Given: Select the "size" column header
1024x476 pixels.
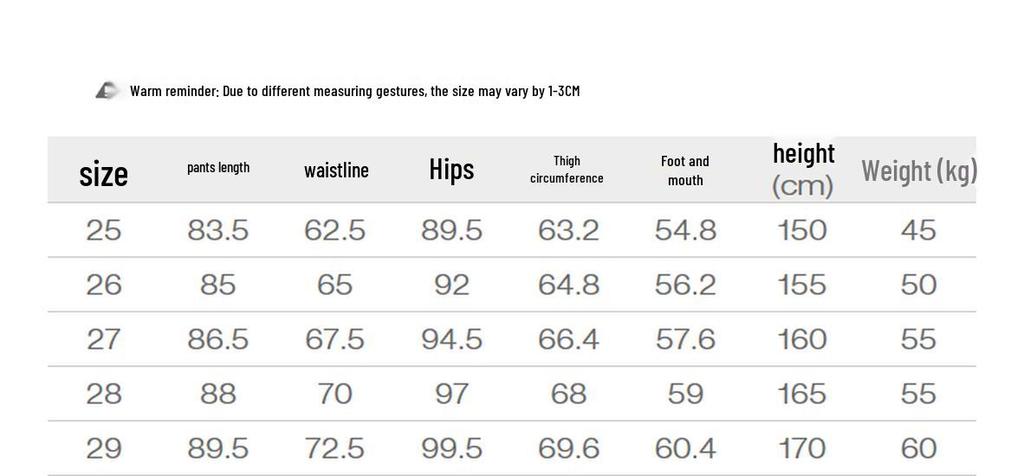Looking at the screenshot, I should (x=104, y=174).
